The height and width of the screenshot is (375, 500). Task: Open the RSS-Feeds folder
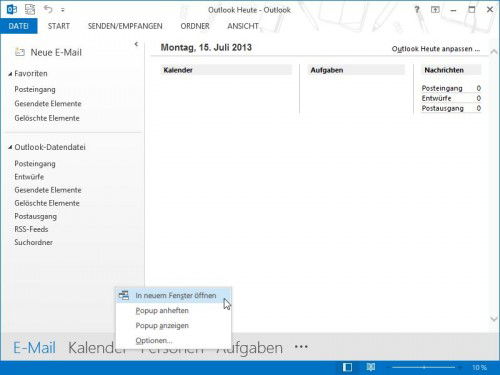tap(31, 229)
